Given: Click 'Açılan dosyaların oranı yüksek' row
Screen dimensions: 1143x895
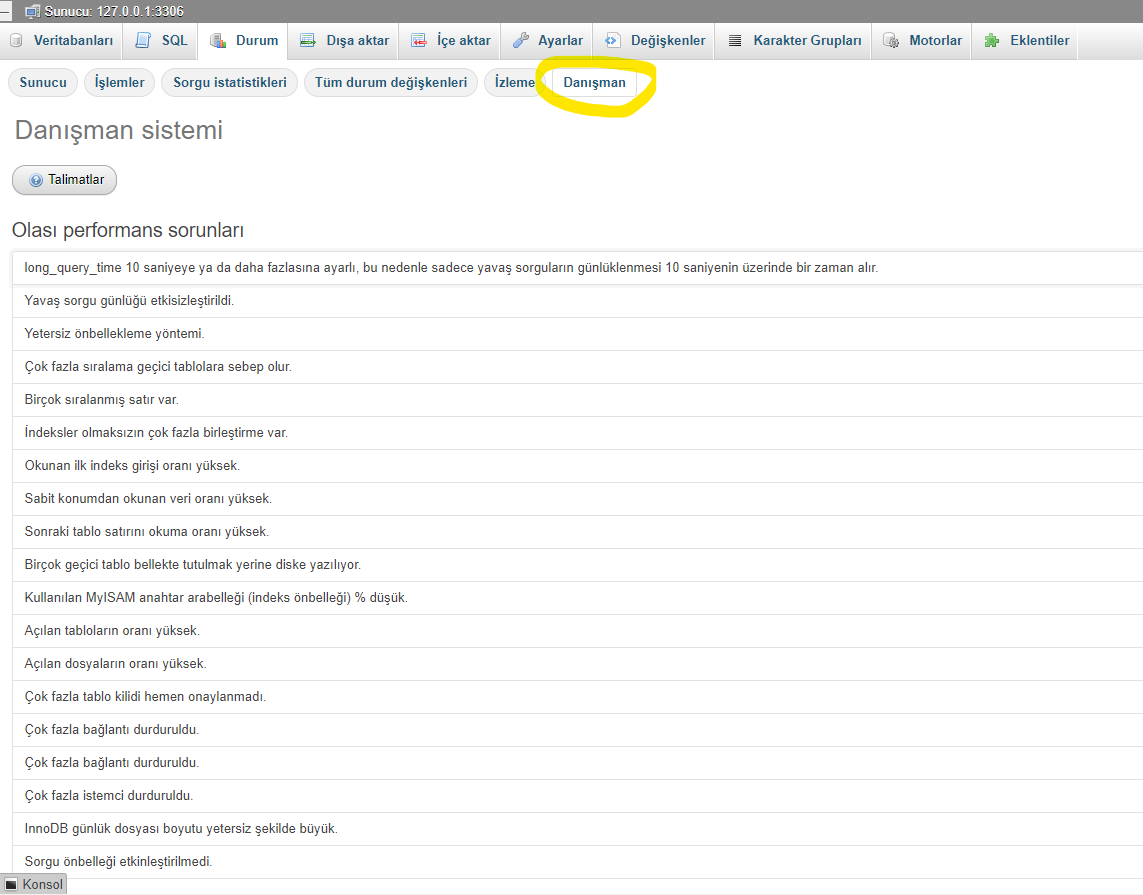Looking at the screenshot, I should point(577,664).
